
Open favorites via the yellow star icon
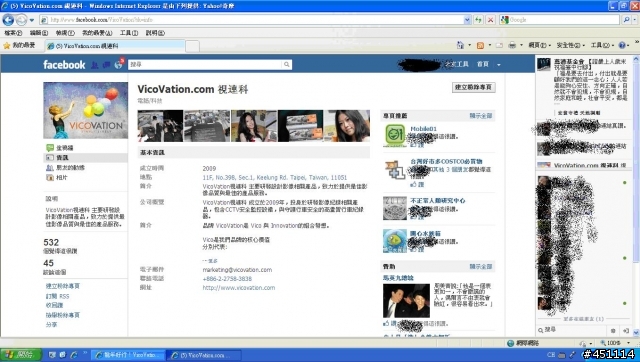click(x=7, y=46)
